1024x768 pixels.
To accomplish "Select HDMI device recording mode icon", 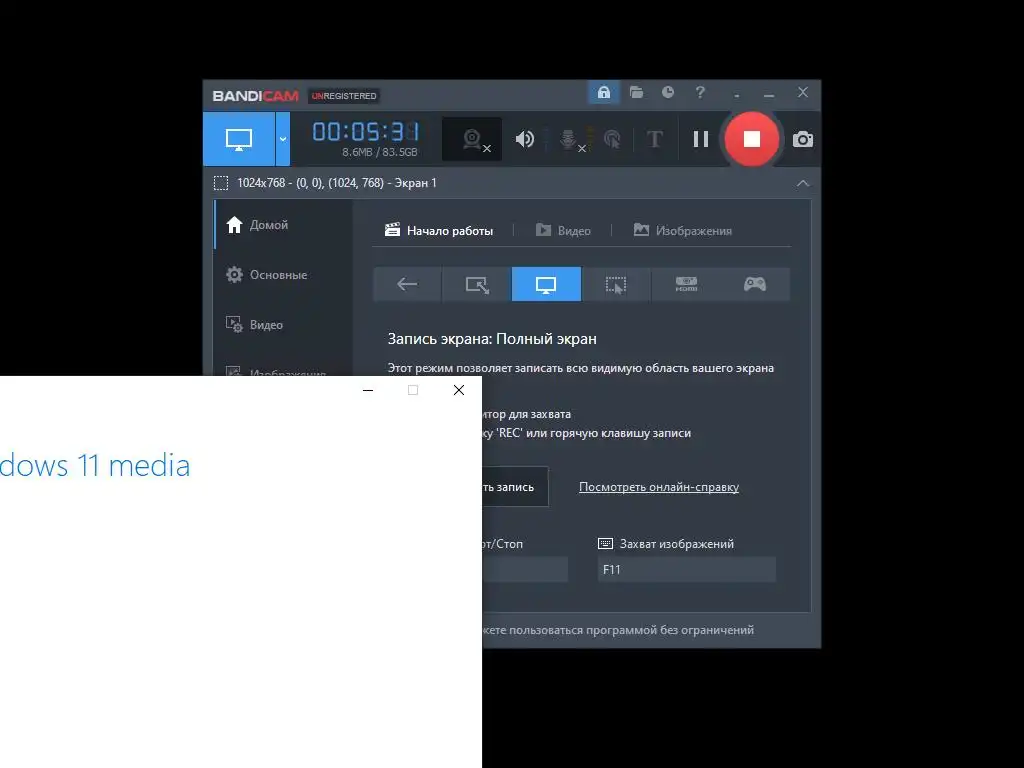I will click(686, 284).
